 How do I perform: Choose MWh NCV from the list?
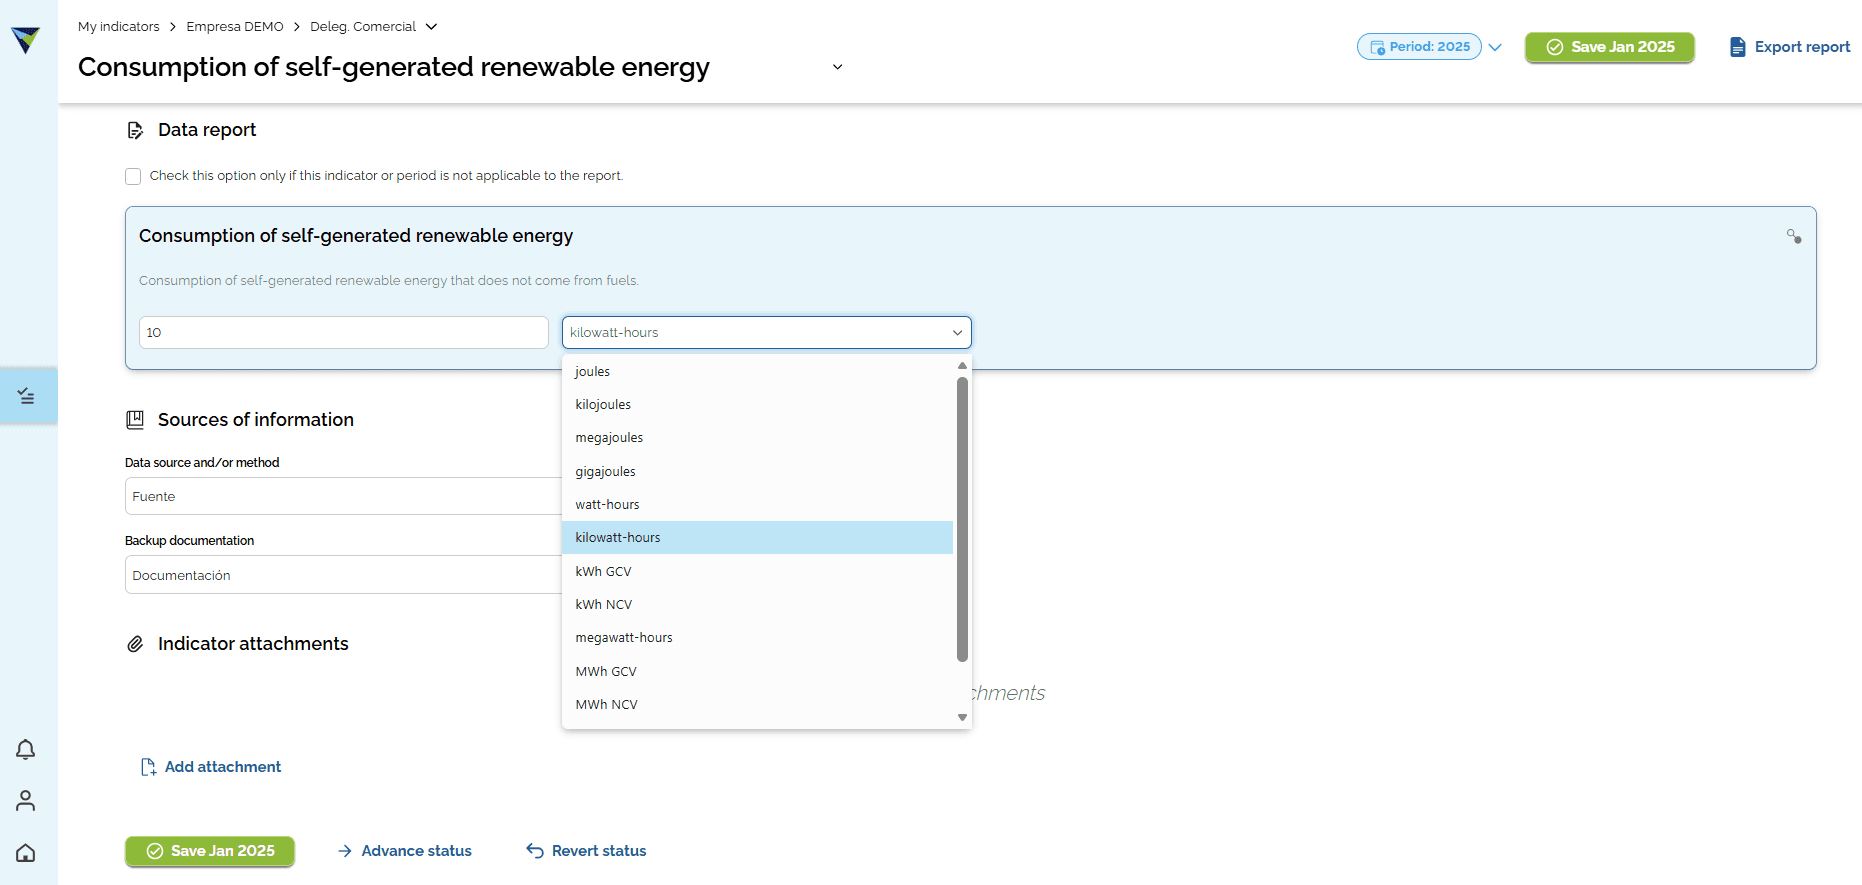(x=757, y=704)
